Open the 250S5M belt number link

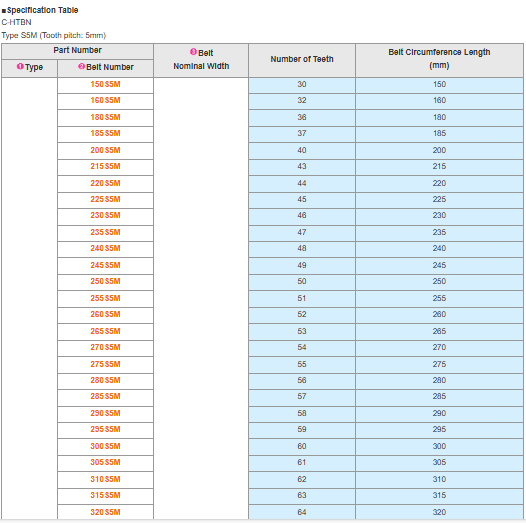pyautogui.click(x=105, y=281)
